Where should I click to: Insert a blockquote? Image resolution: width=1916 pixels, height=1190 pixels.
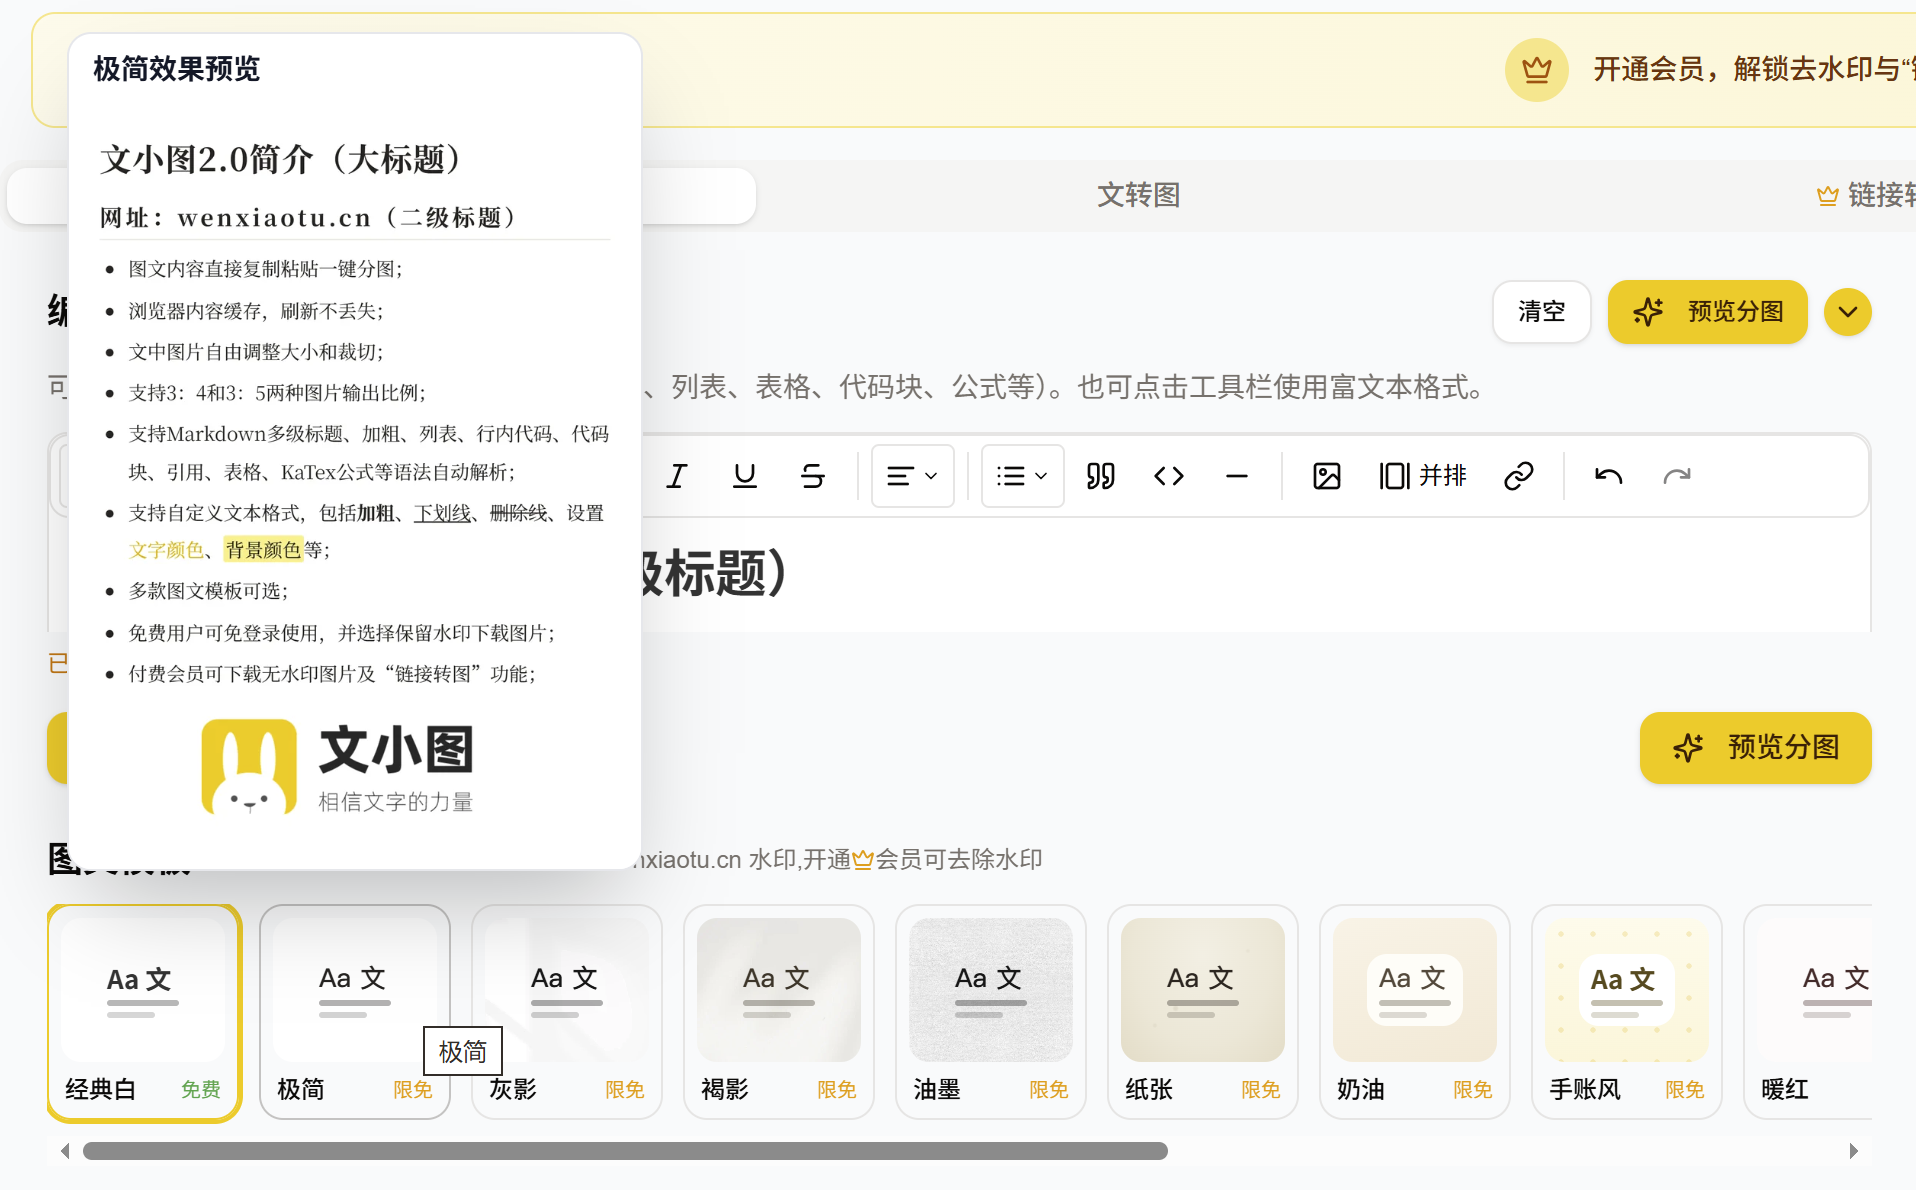[1101, 476]
